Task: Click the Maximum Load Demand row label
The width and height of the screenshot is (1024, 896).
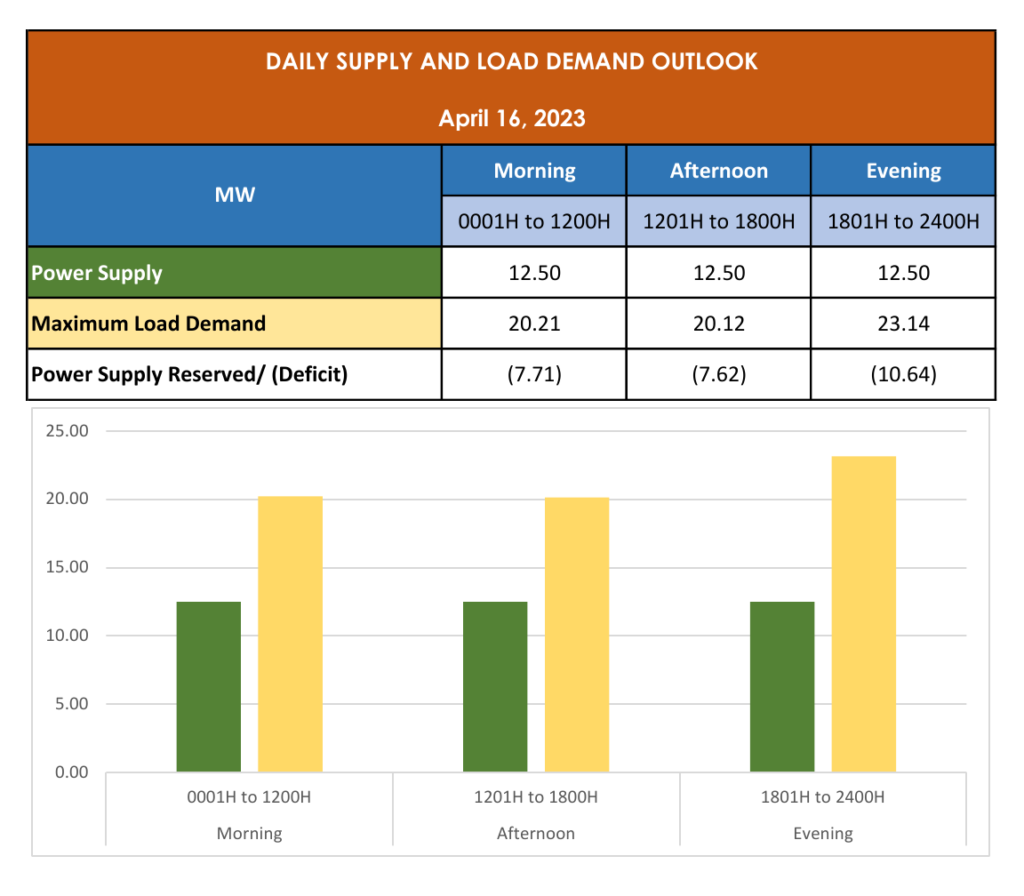Action: tap(148, 324)
